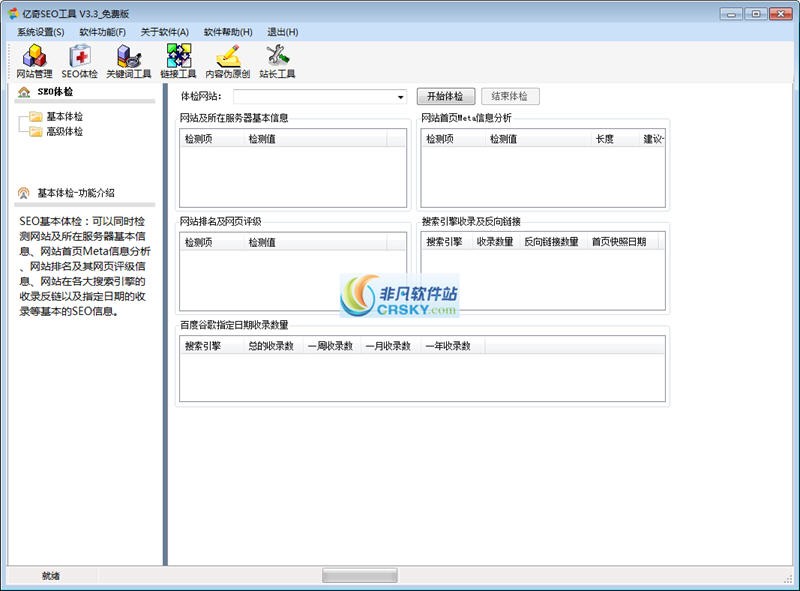
Task: Click 搜索引擎 header in 收录及反向链接 table
Action: 444,242
